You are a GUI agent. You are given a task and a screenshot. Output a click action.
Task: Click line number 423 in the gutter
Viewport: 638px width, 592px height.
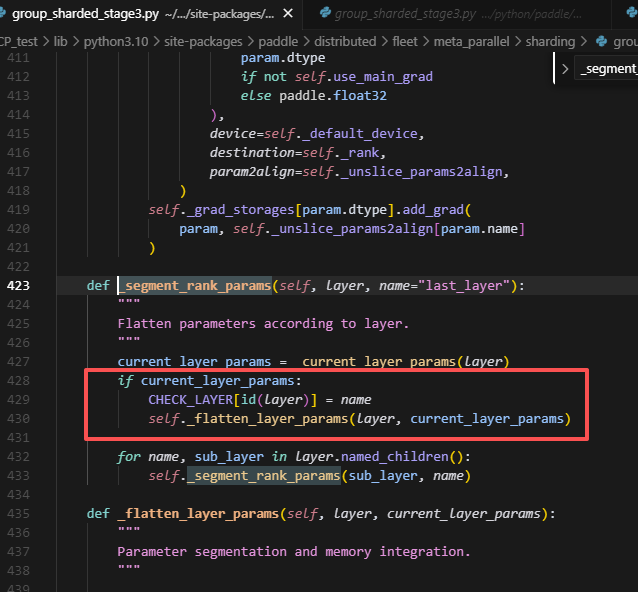[20, 286]
